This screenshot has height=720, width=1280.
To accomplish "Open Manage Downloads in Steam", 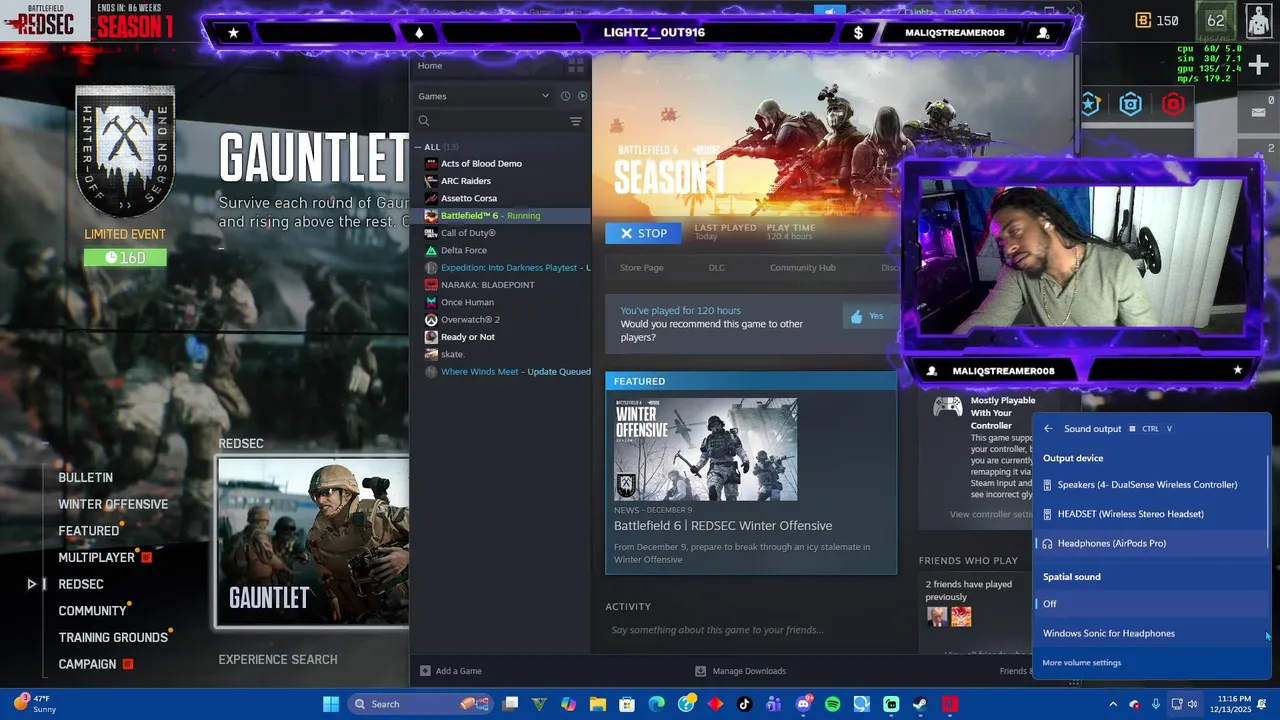I will click(740, 671).
